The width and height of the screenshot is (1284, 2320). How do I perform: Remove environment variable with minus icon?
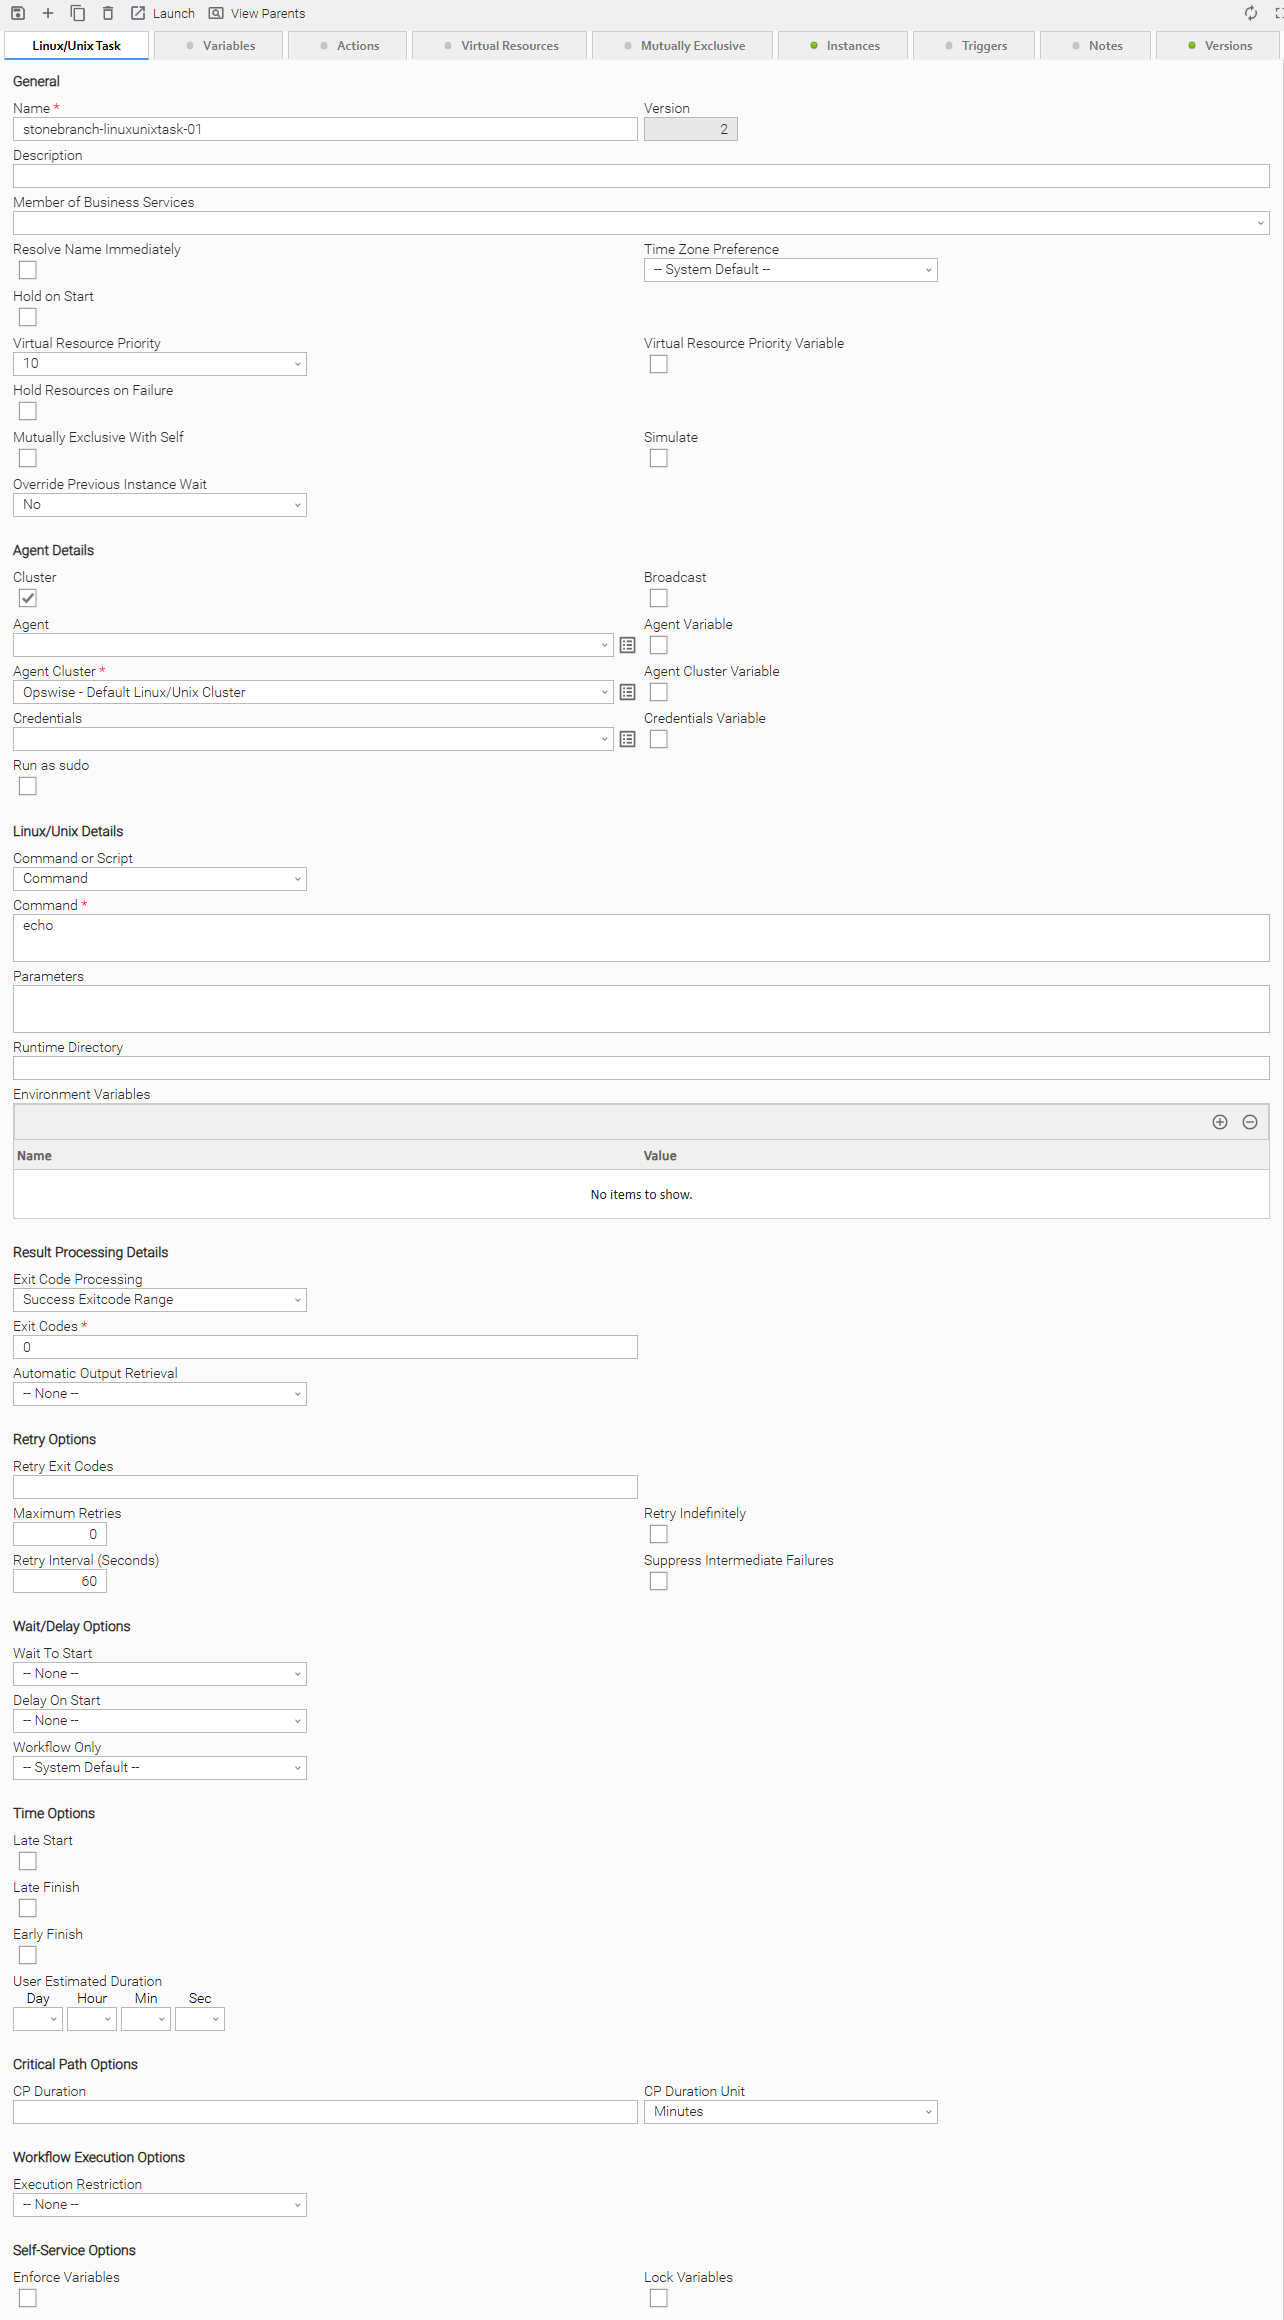click(1249, 1122)
